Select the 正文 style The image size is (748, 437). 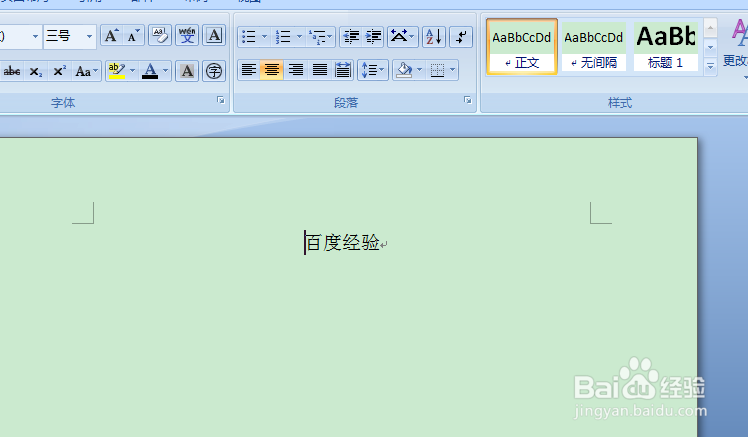coord(522,47)
